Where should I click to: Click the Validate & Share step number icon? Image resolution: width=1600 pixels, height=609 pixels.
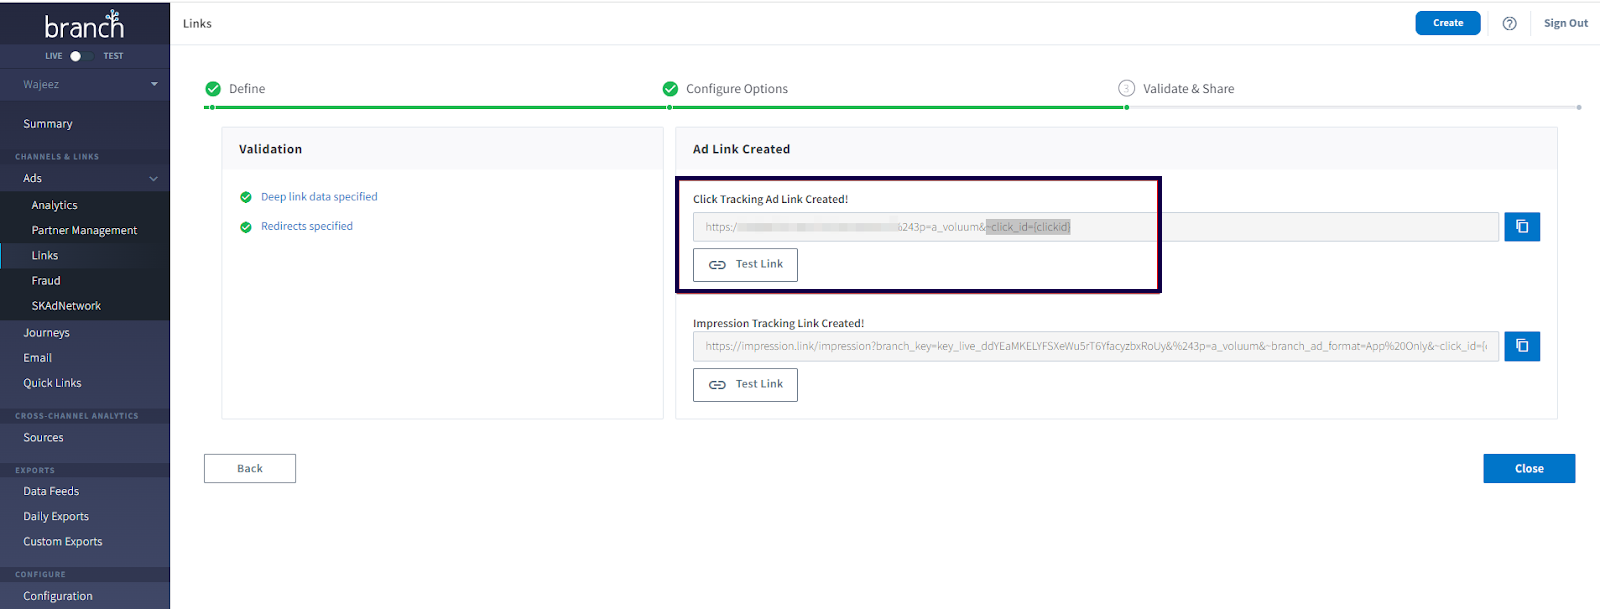pyautogui.click(x=1126, y=89)
